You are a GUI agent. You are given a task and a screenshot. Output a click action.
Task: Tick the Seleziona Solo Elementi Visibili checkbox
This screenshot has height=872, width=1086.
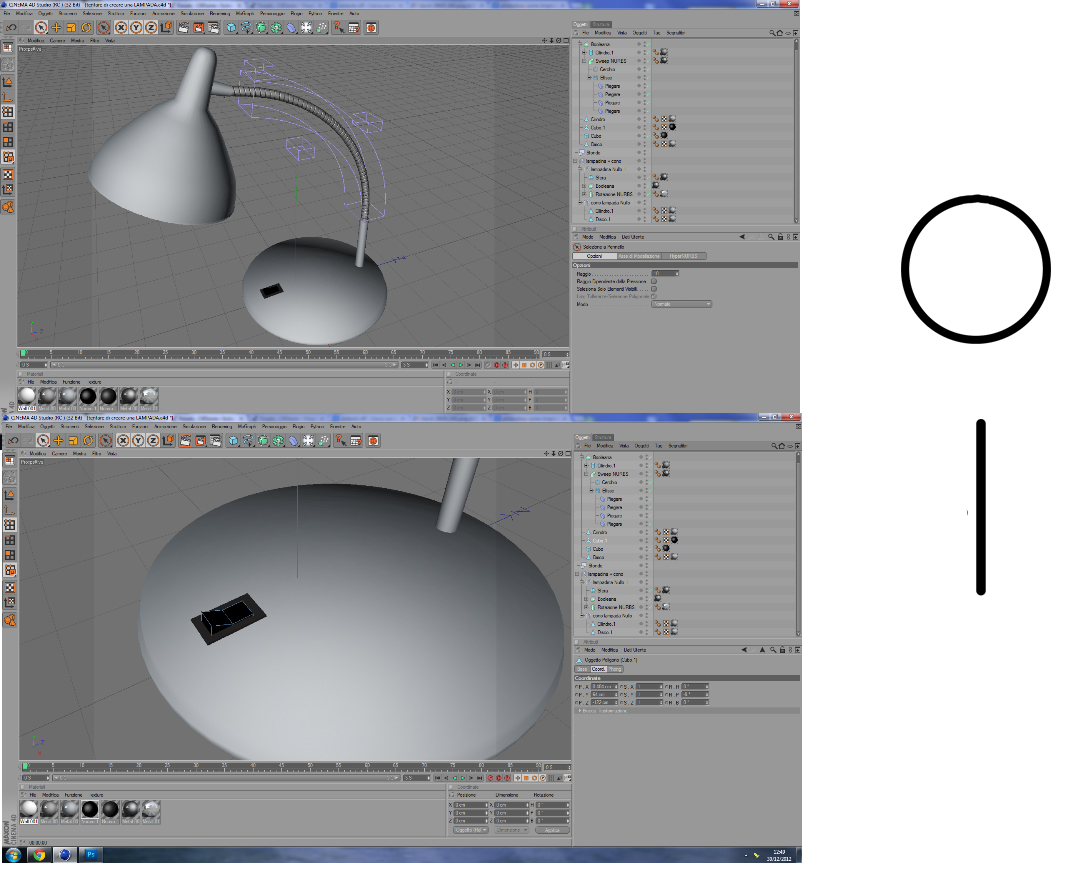tap(654, 289)
